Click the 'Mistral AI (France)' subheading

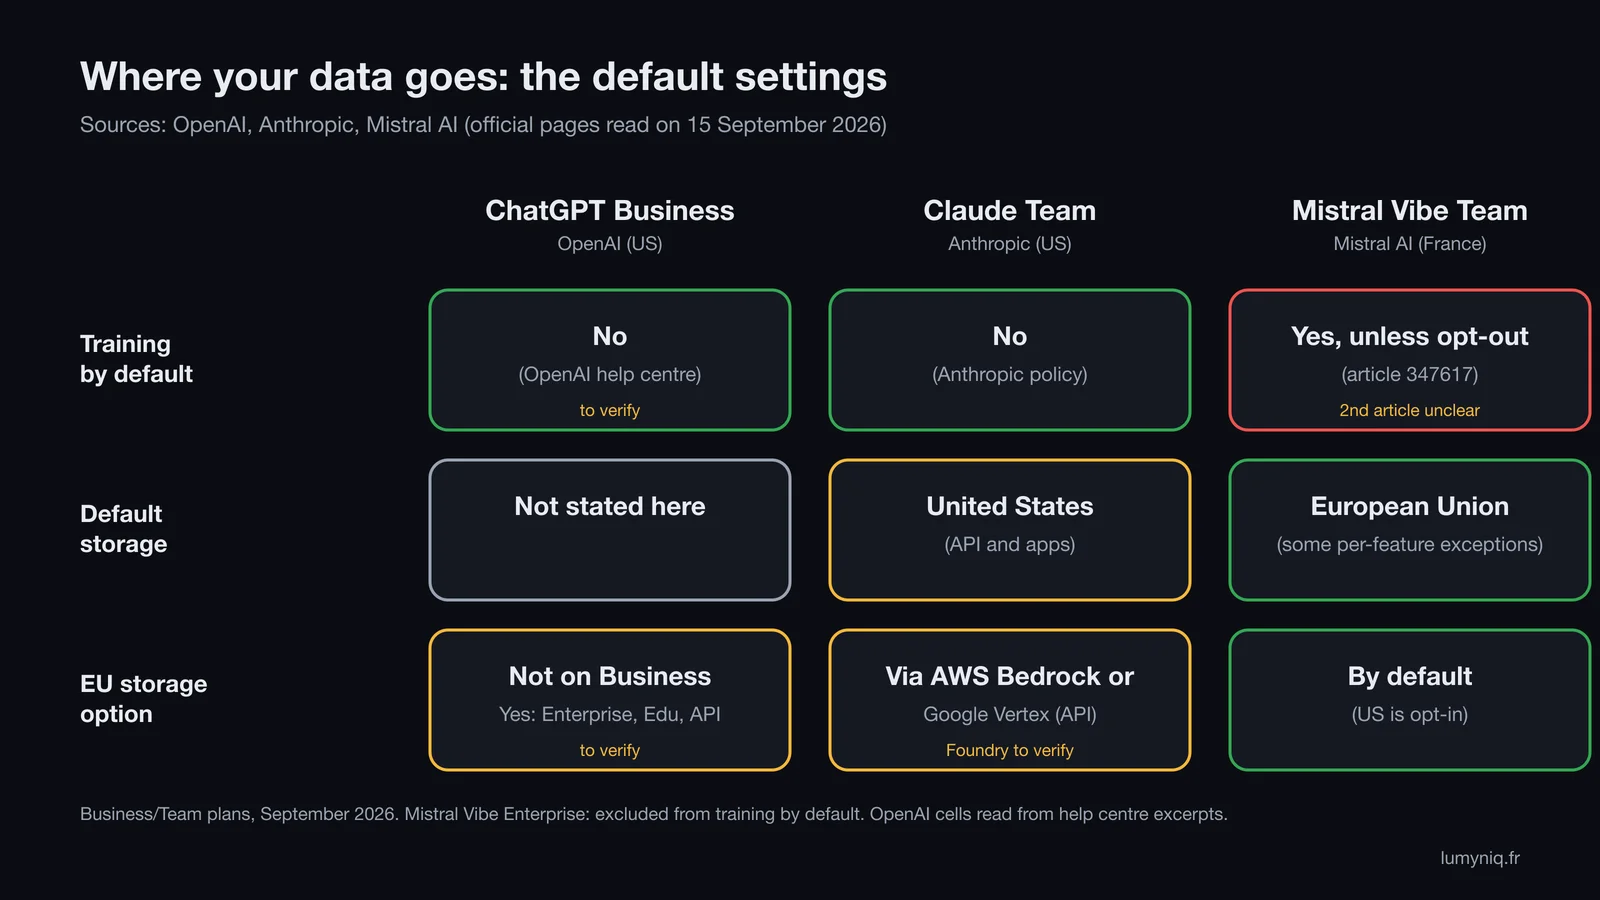(1410, 244)
